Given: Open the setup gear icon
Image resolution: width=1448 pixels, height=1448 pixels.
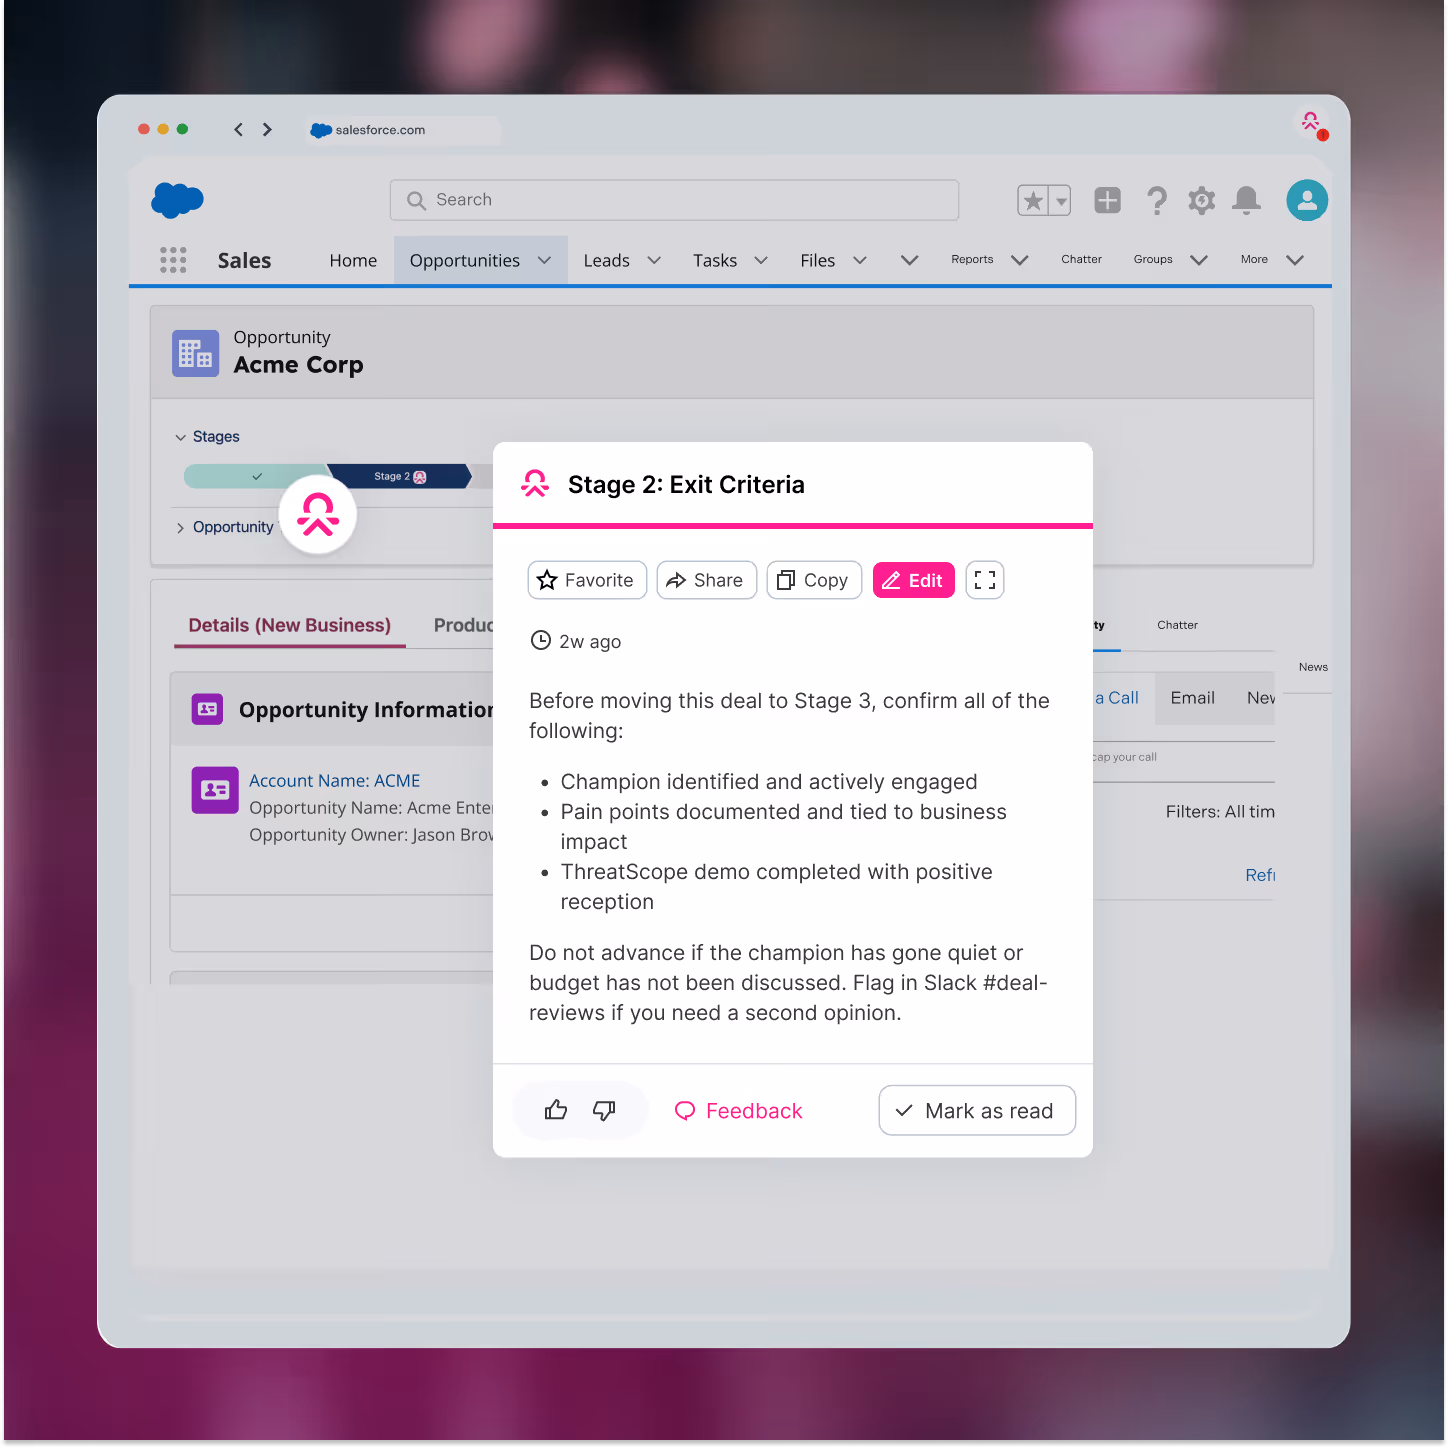Looking at the screenshot, I should click(x=1201, y=201).
